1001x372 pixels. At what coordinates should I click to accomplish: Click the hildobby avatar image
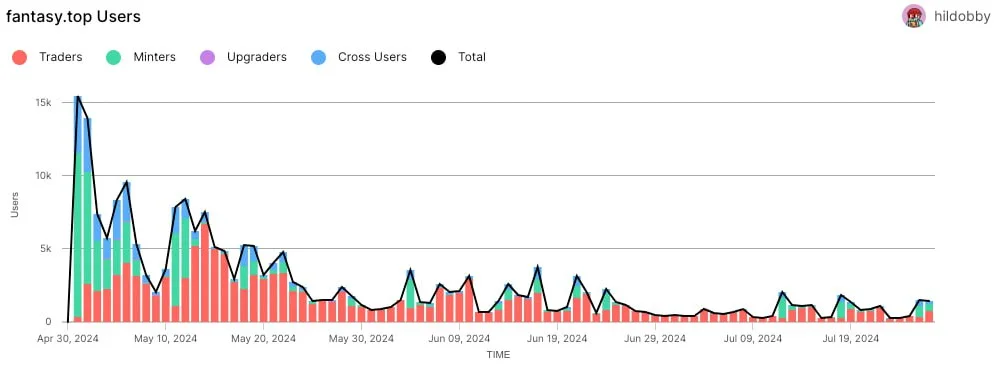coord(914,16)
